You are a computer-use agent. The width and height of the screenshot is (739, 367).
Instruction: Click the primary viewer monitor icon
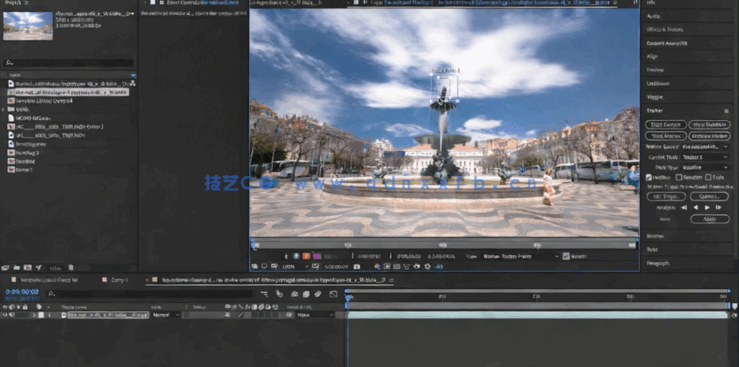264,267
